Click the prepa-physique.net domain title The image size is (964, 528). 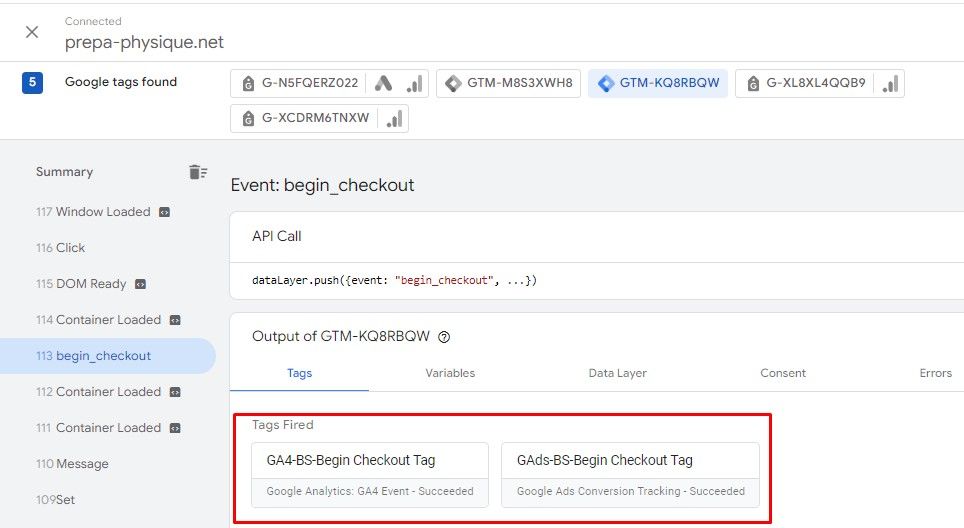(144, 42)
